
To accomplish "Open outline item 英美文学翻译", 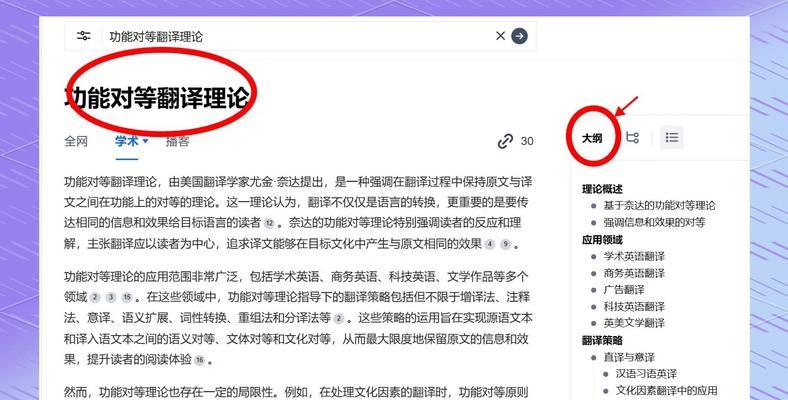I will [634, 323].
